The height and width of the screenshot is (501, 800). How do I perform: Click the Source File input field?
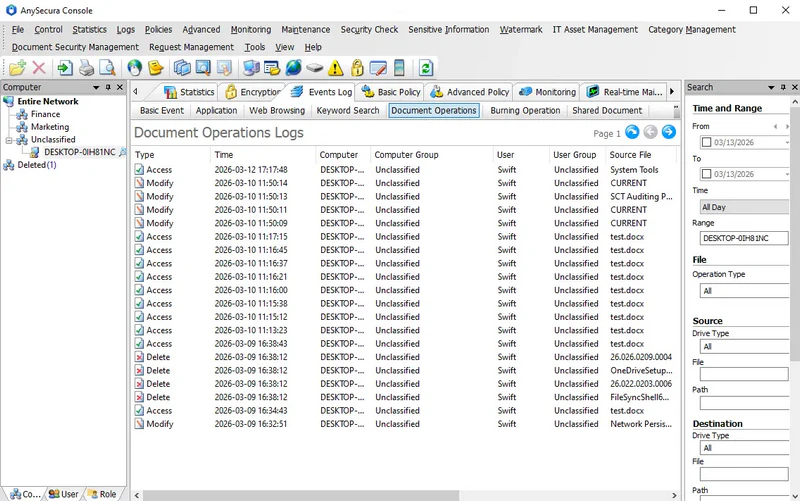tap(744, 374)
